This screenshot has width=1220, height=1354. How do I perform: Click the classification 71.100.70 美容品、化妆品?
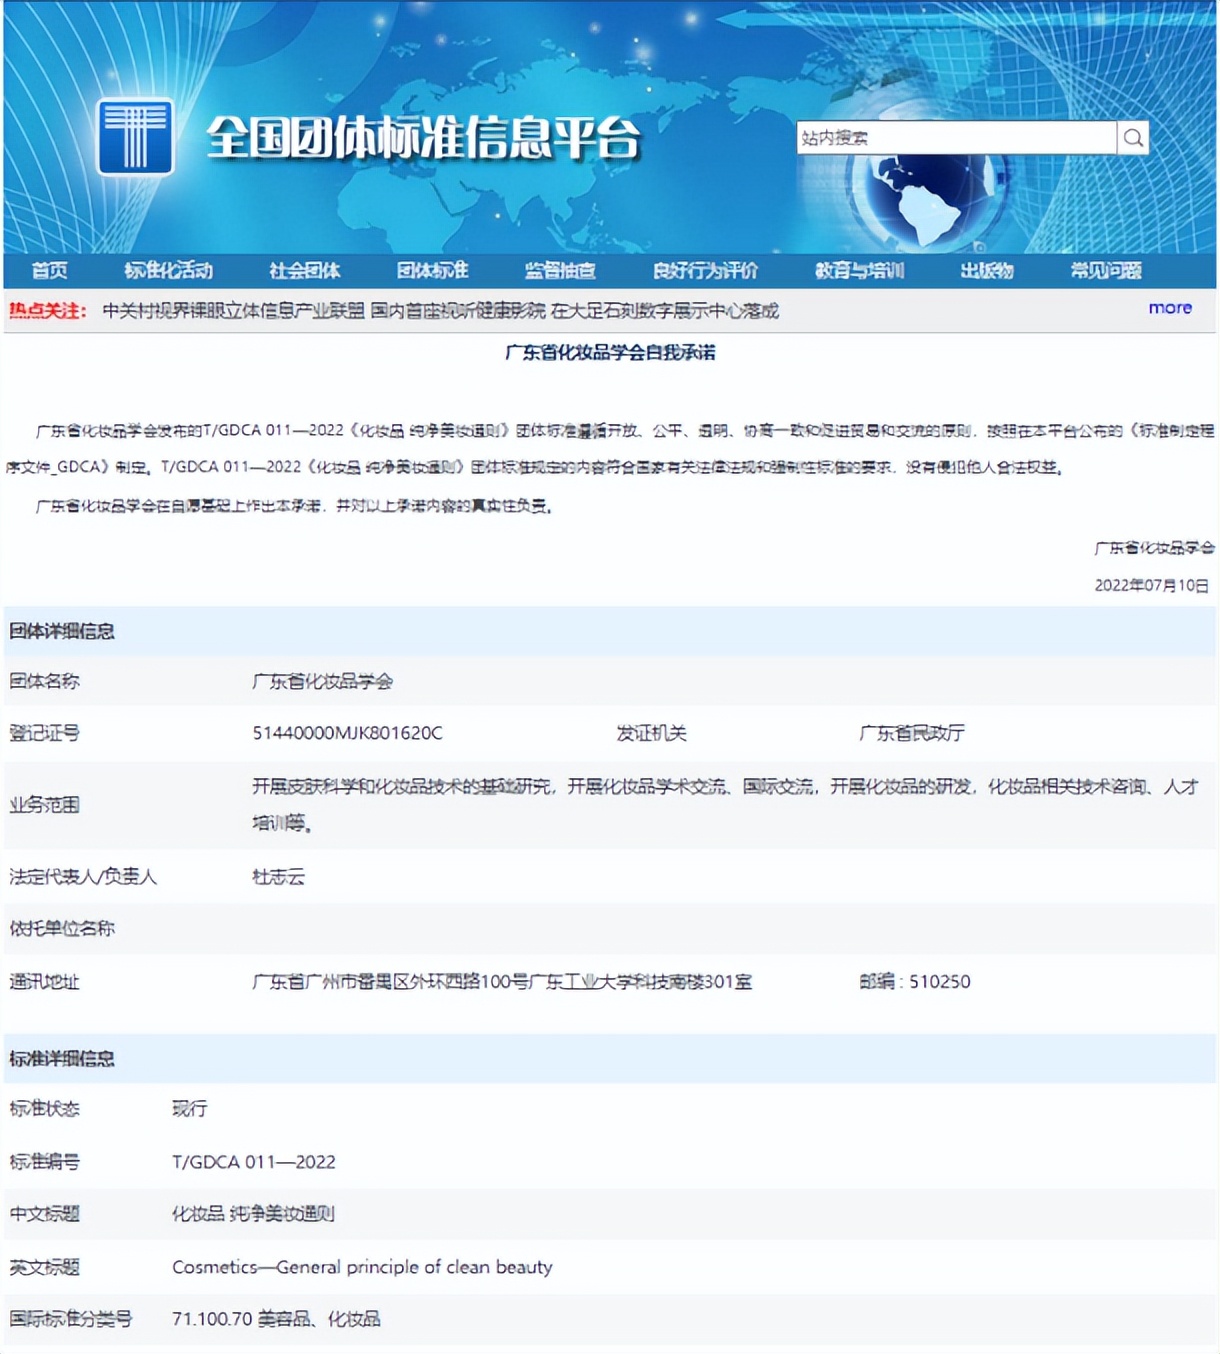(x=276, y=1319)
